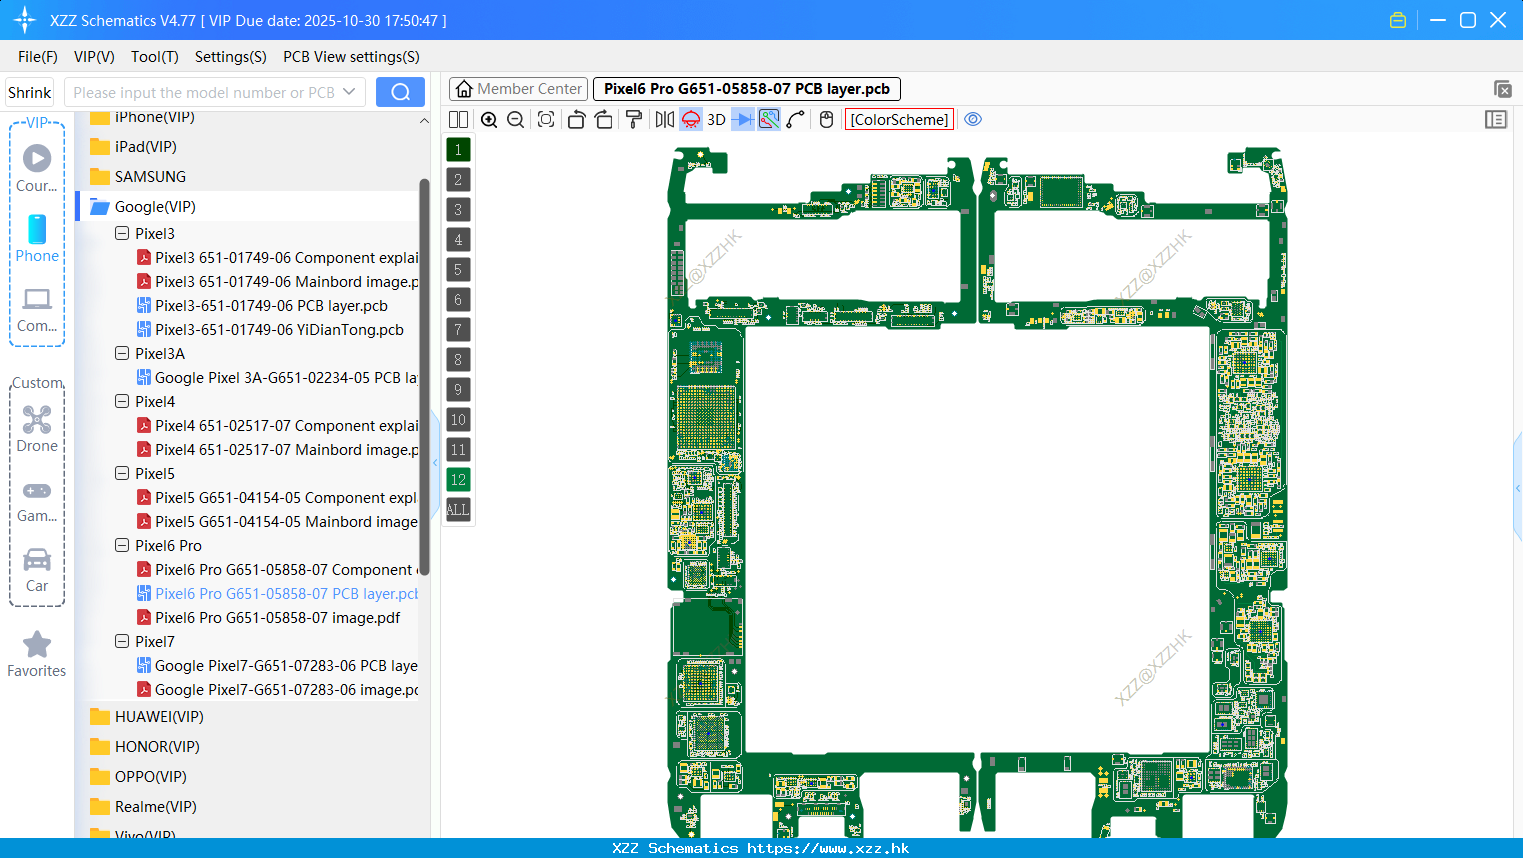The height and width of the screenshot is (858, 1523).
Task: Open Google Pixel7-G651-07283-06 PCB layer file
Action: point(277,665)
